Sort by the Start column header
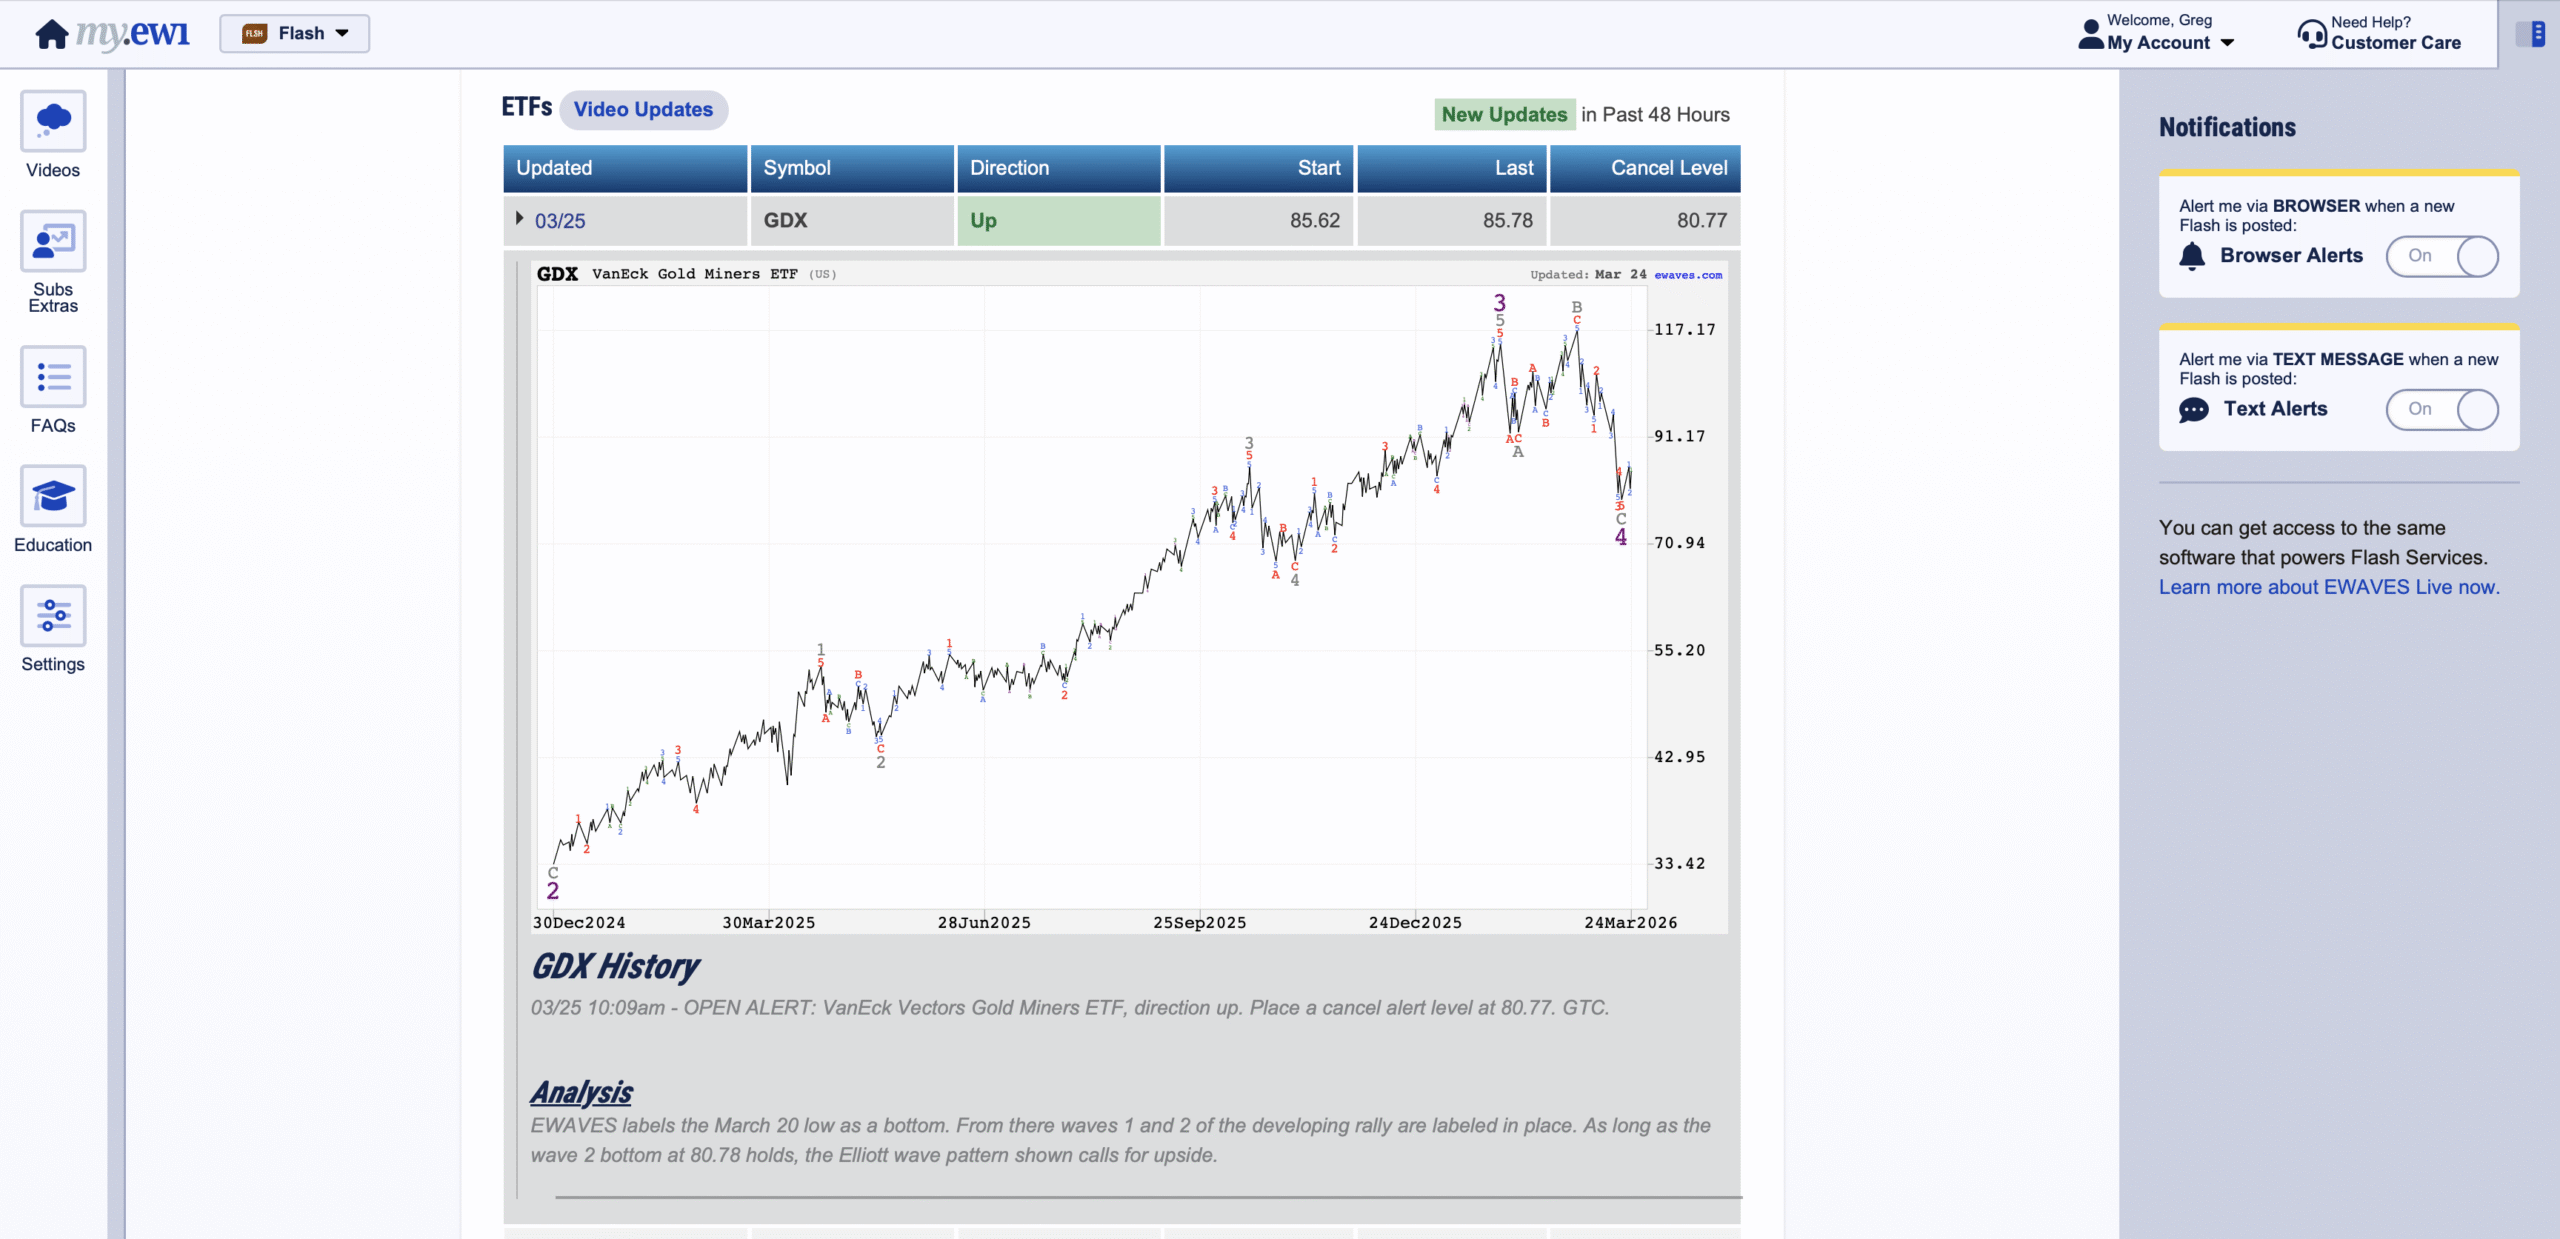 coord(1259,168)
